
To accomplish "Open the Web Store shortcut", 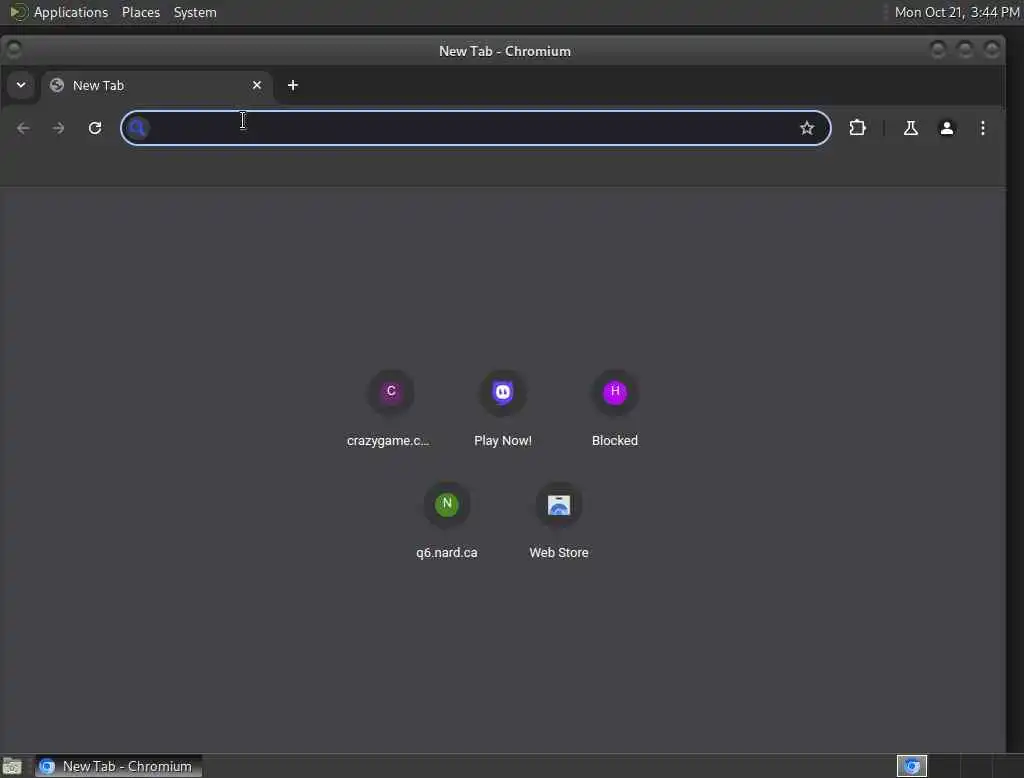I will click(559, 521).
